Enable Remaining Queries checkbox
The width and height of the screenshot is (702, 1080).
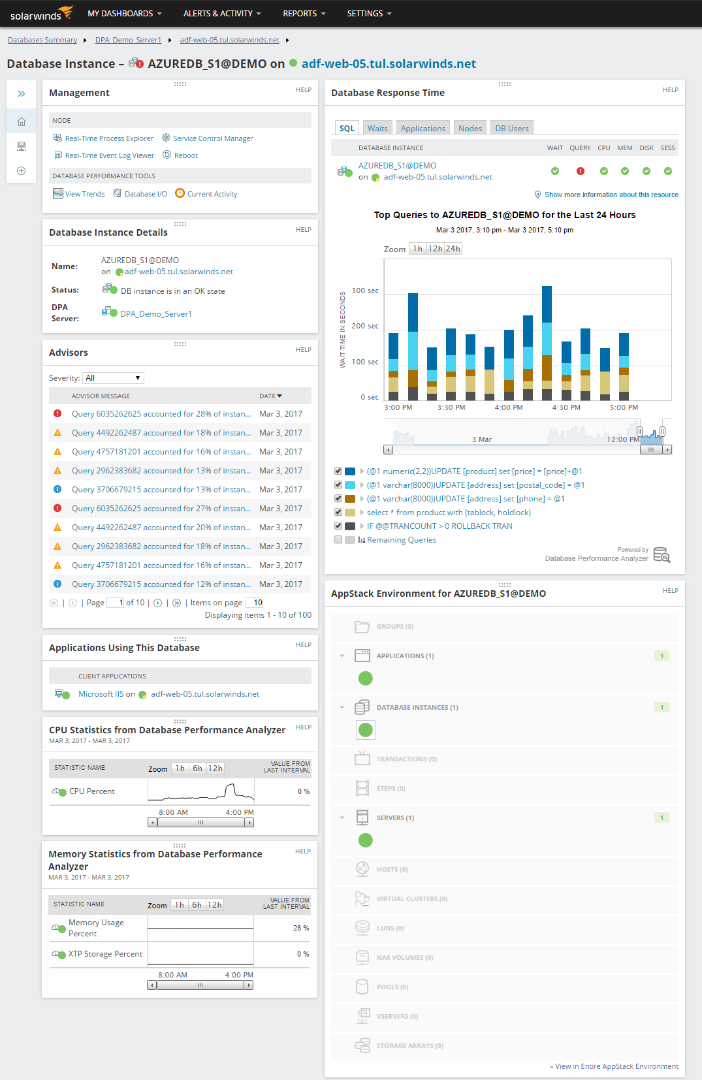(338, 540)
